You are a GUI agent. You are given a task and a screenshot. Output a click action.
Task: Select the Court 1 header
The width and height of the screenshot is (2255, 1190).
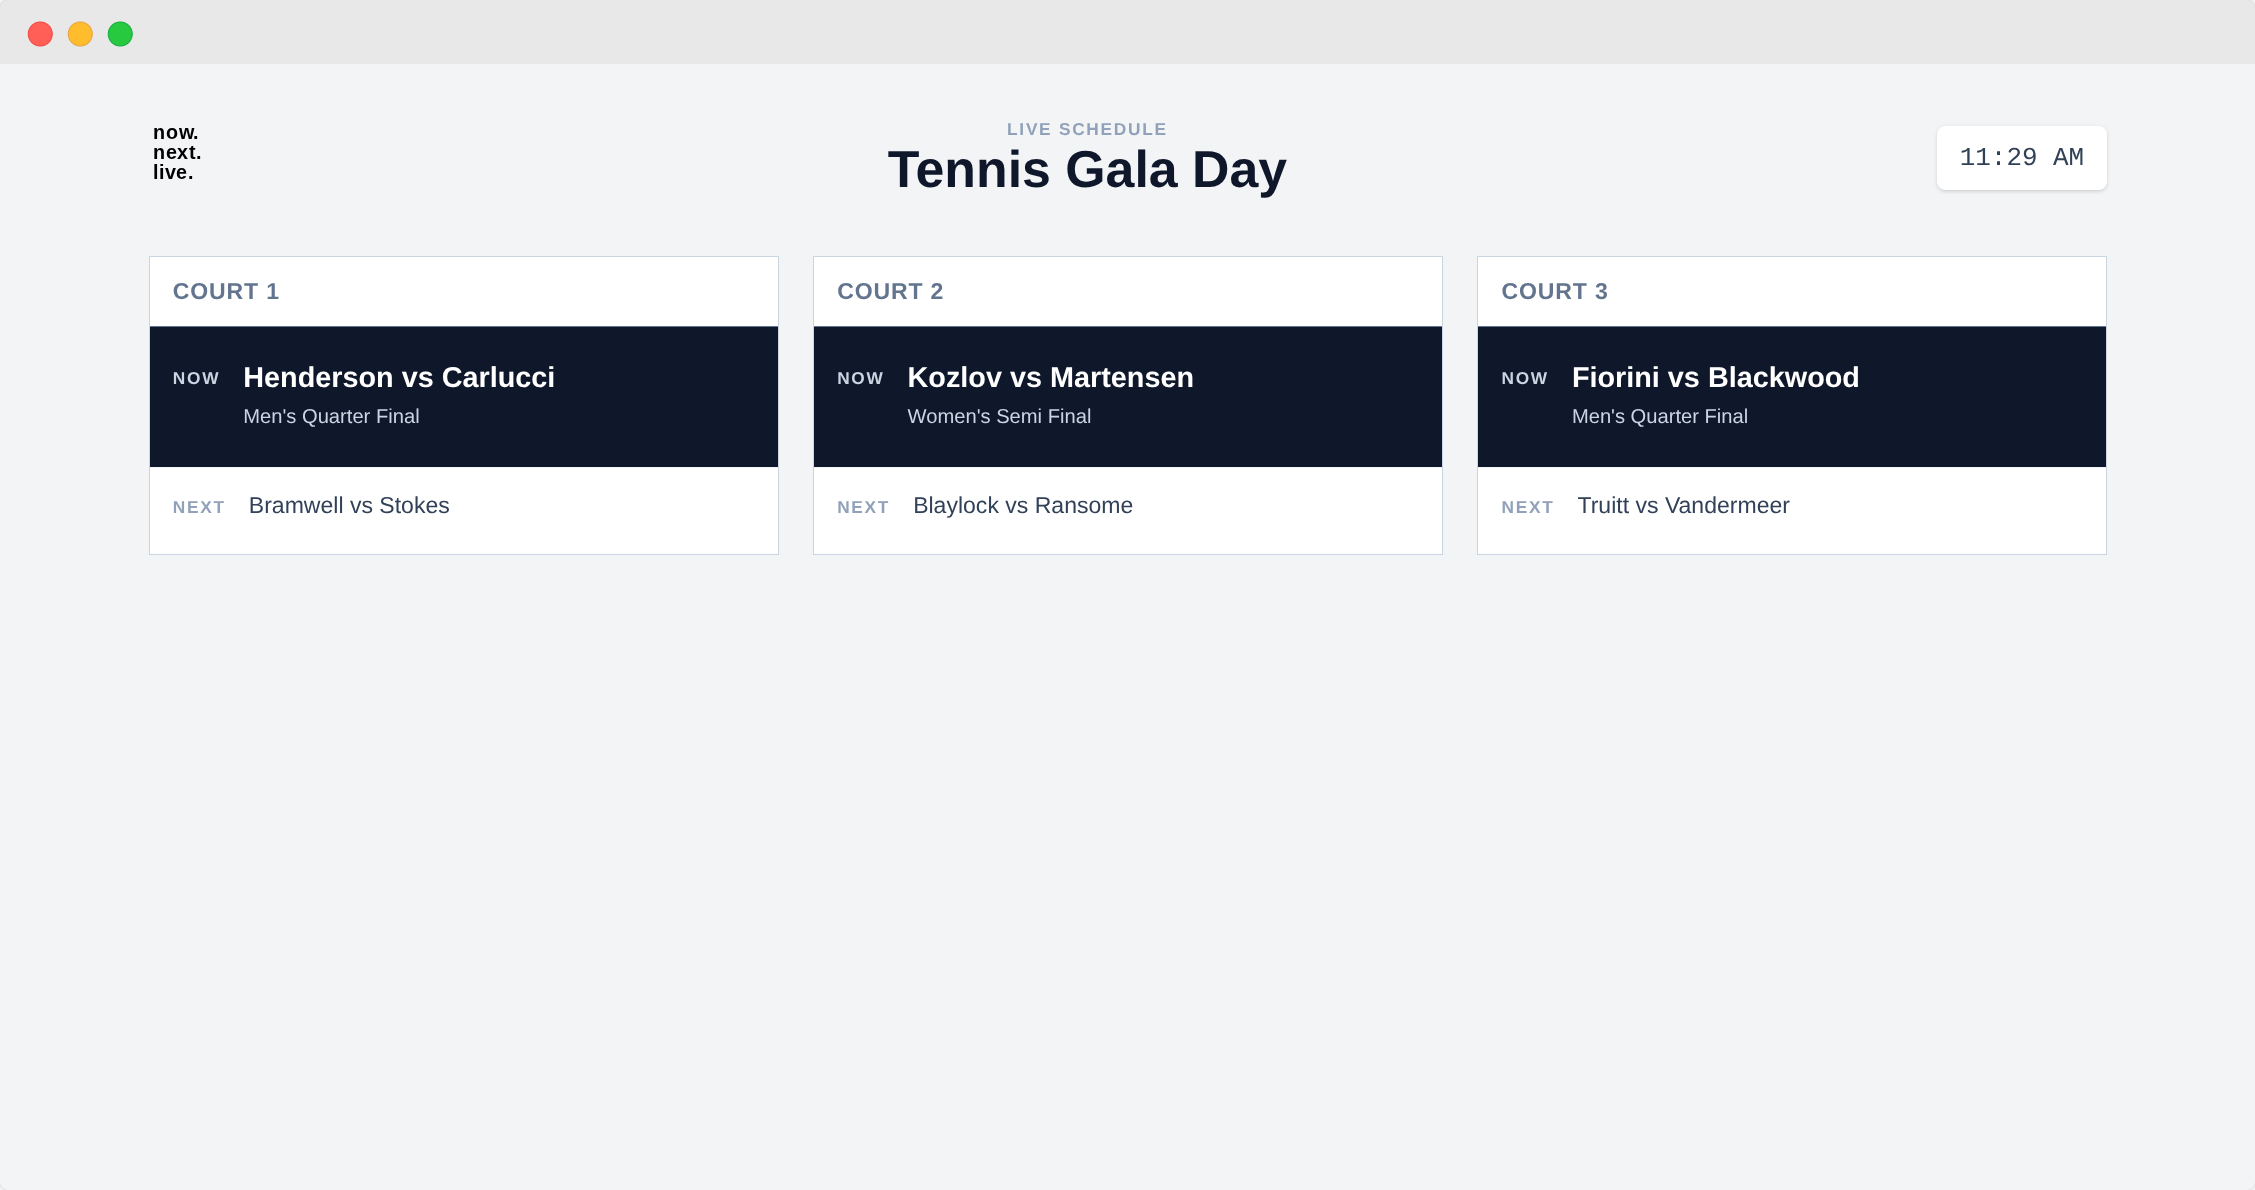pyautogui.click(x=226, y=292)
